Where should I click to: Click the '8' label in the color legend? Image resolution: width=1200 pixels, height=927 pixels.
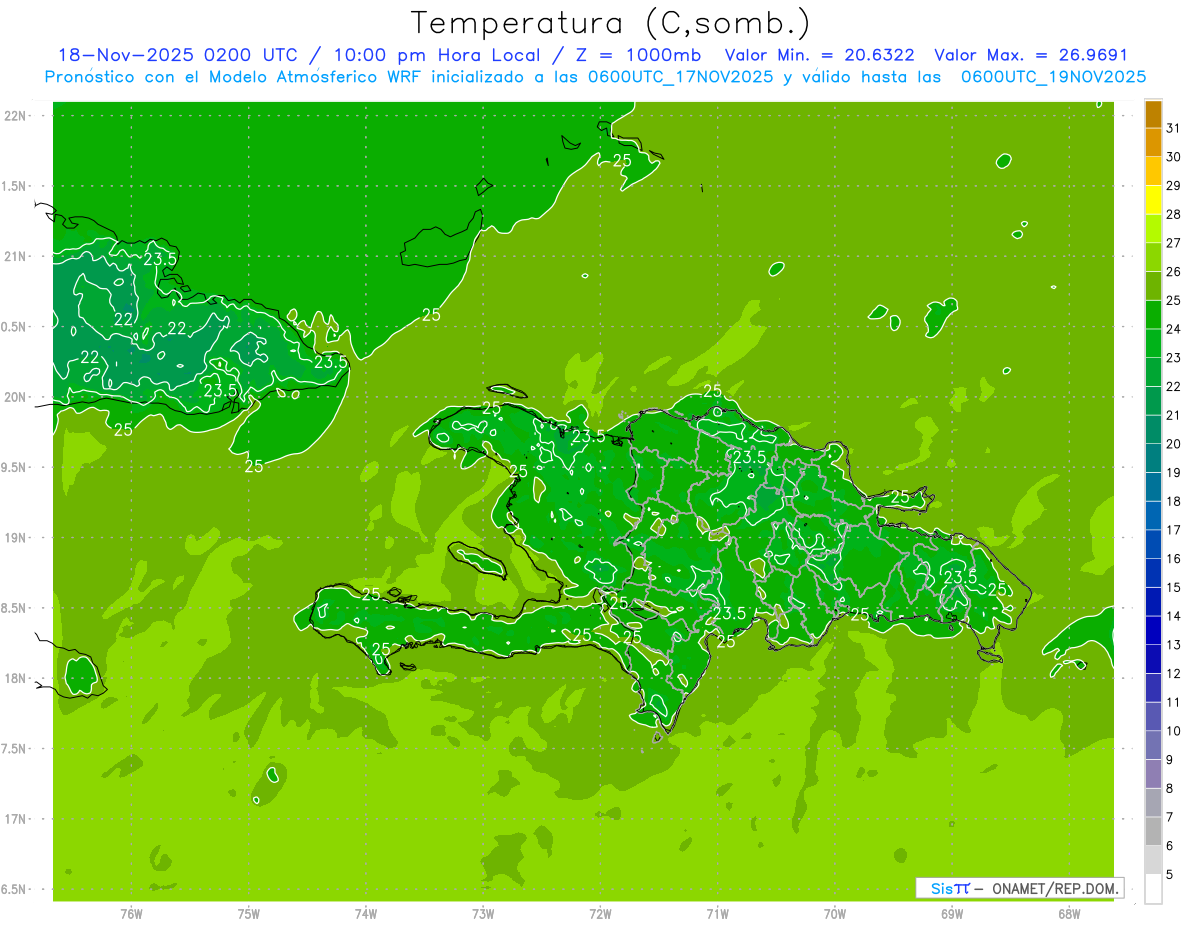point(1170,789)
